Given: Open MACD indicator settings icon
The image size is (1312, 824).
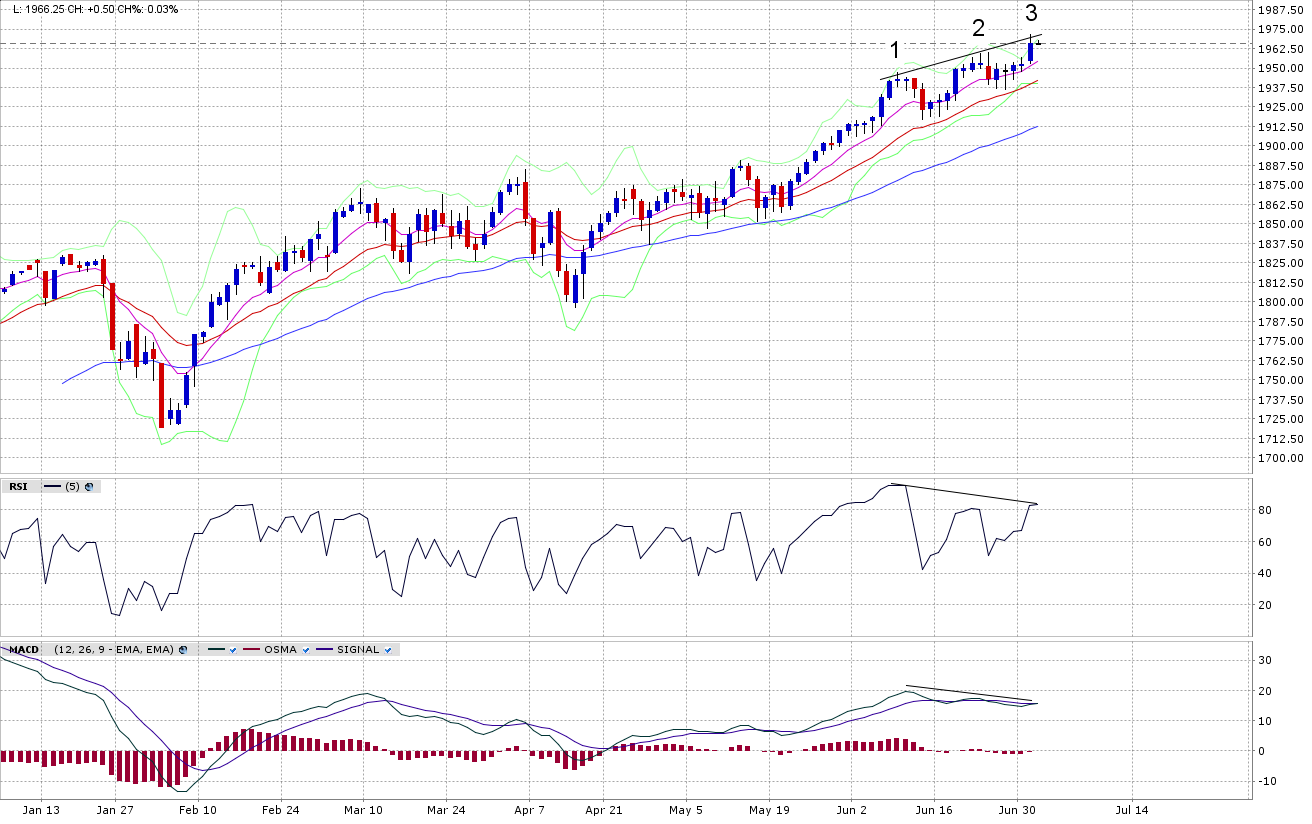Looking at the screenshot, I should 183,650.
